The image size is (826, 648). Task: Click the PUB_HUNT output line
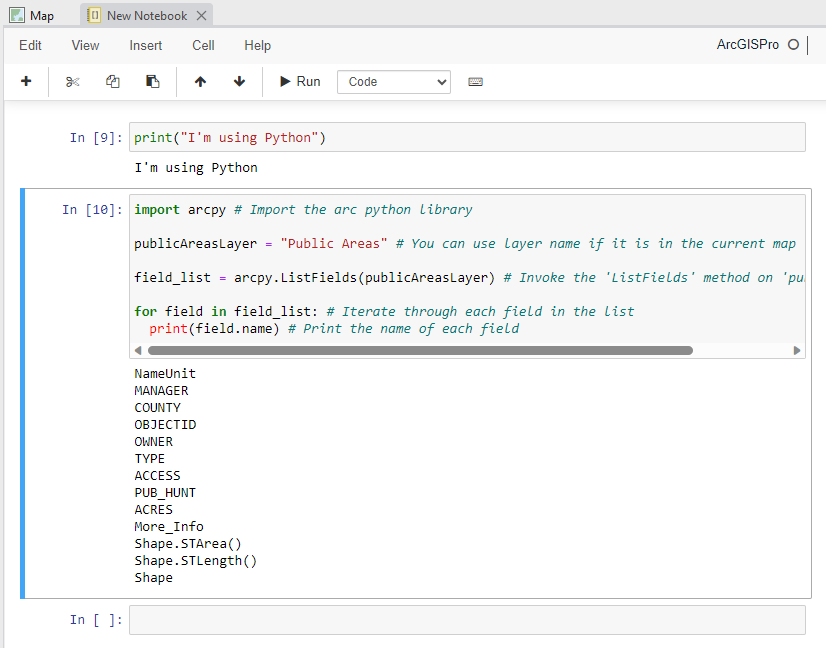[165, 493]
